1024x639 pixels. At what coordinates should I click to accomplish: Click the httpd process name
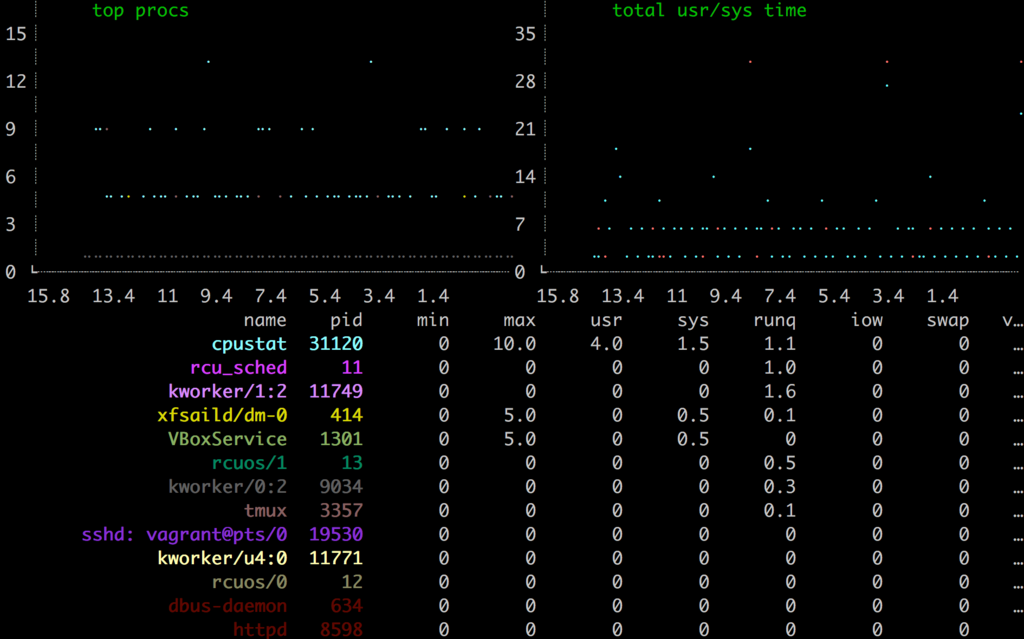click(x=260, y=630)
